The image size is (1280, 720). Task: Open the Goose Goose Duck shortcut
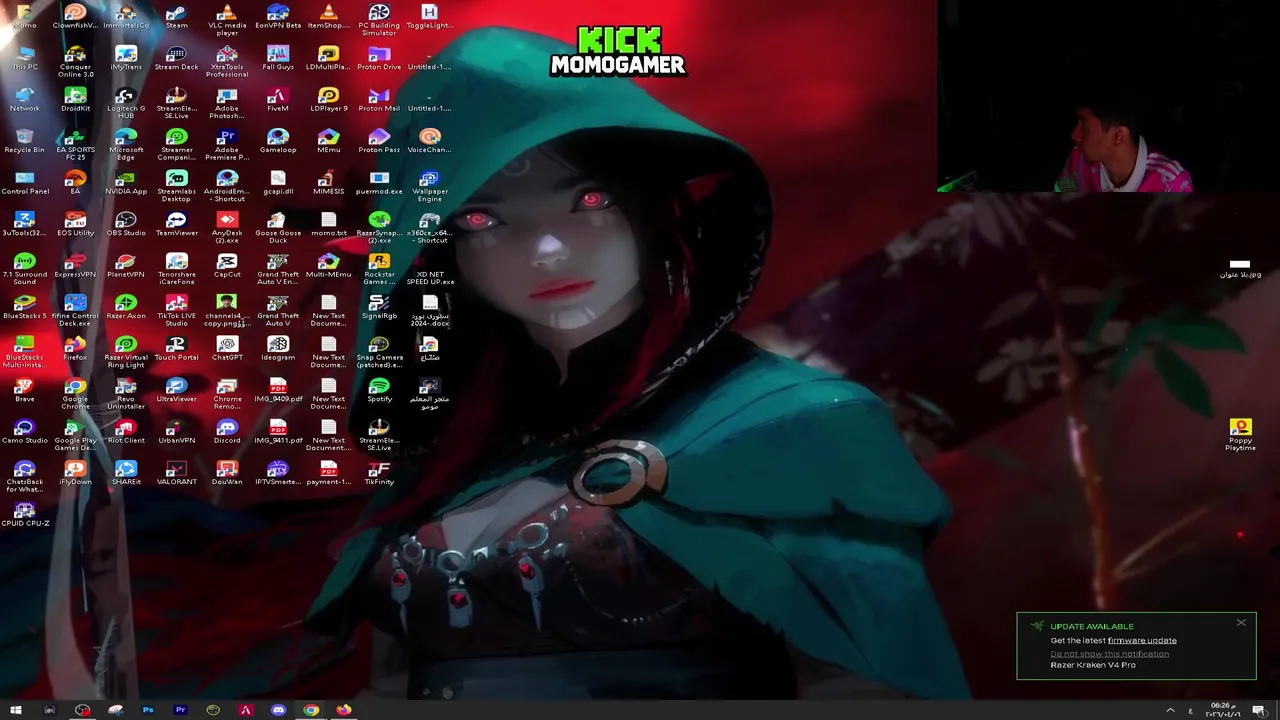click(x=278, y=228)
